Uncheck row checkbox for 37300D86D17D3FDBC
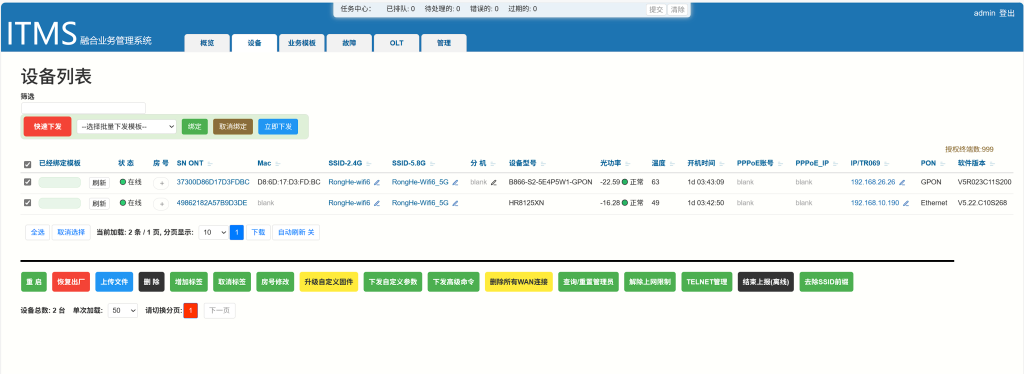 27,183
